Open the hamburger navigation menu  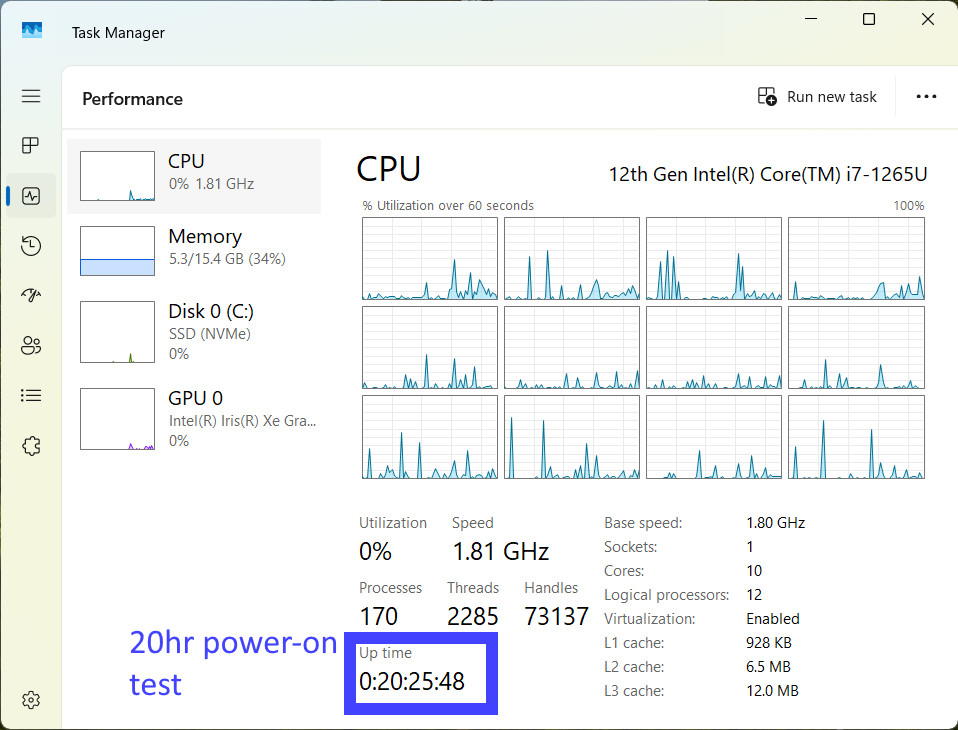(x=31, y=96)
